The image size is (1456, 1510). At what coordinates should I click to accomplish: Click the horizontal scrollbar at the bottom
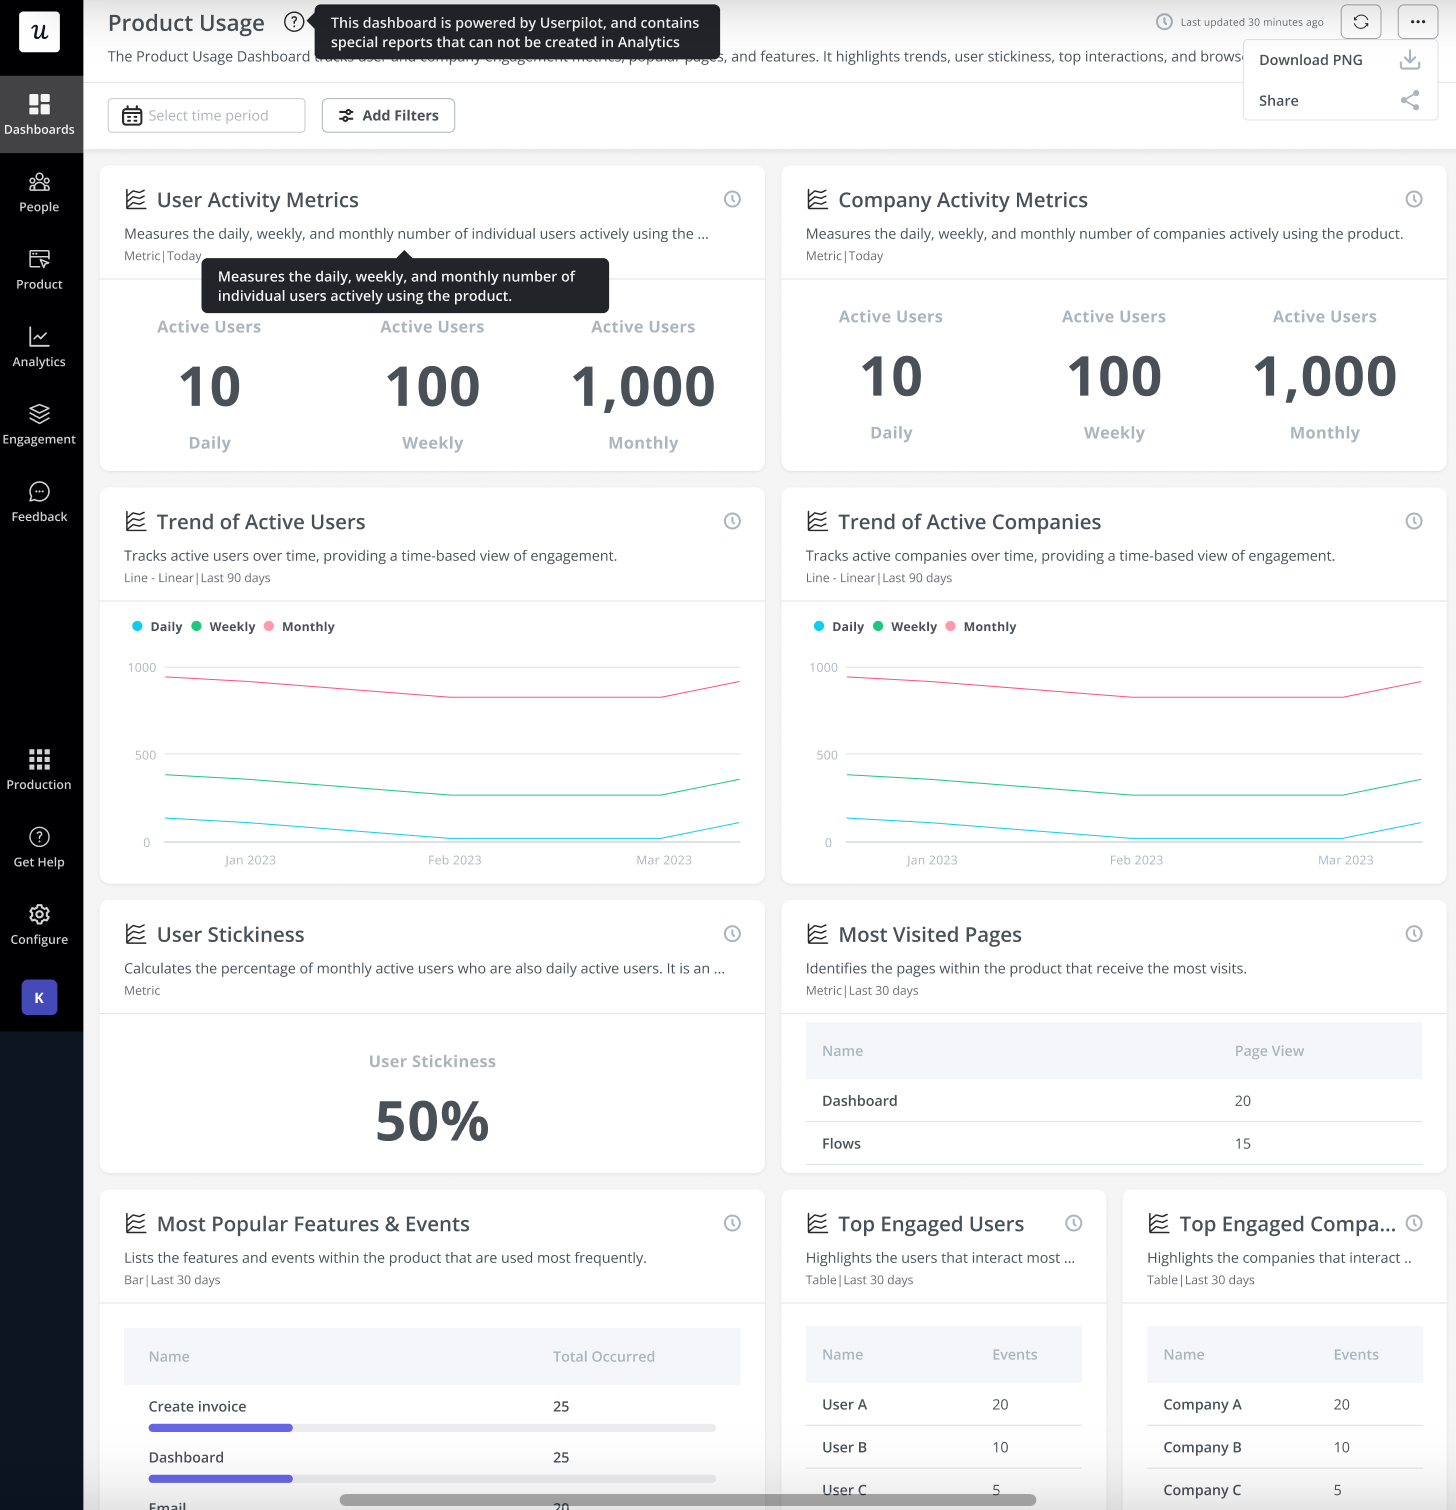point(687,1500)
